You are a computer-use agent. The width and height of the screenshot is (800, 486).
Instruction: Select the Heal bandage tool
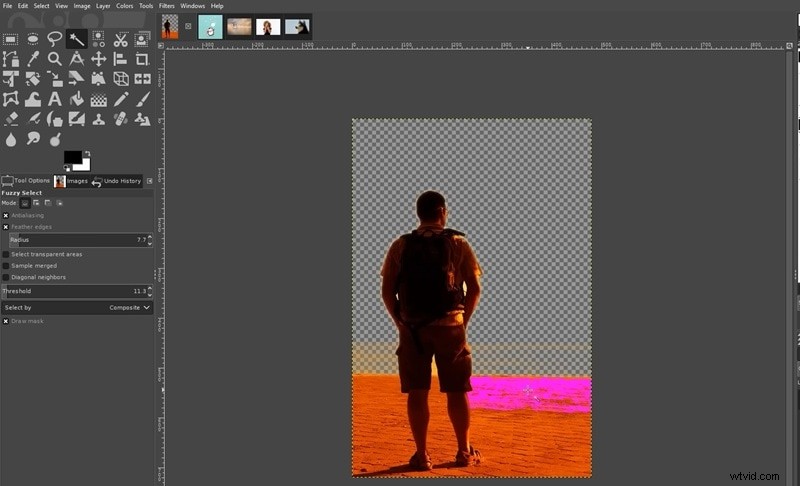[x=120, y=119]
